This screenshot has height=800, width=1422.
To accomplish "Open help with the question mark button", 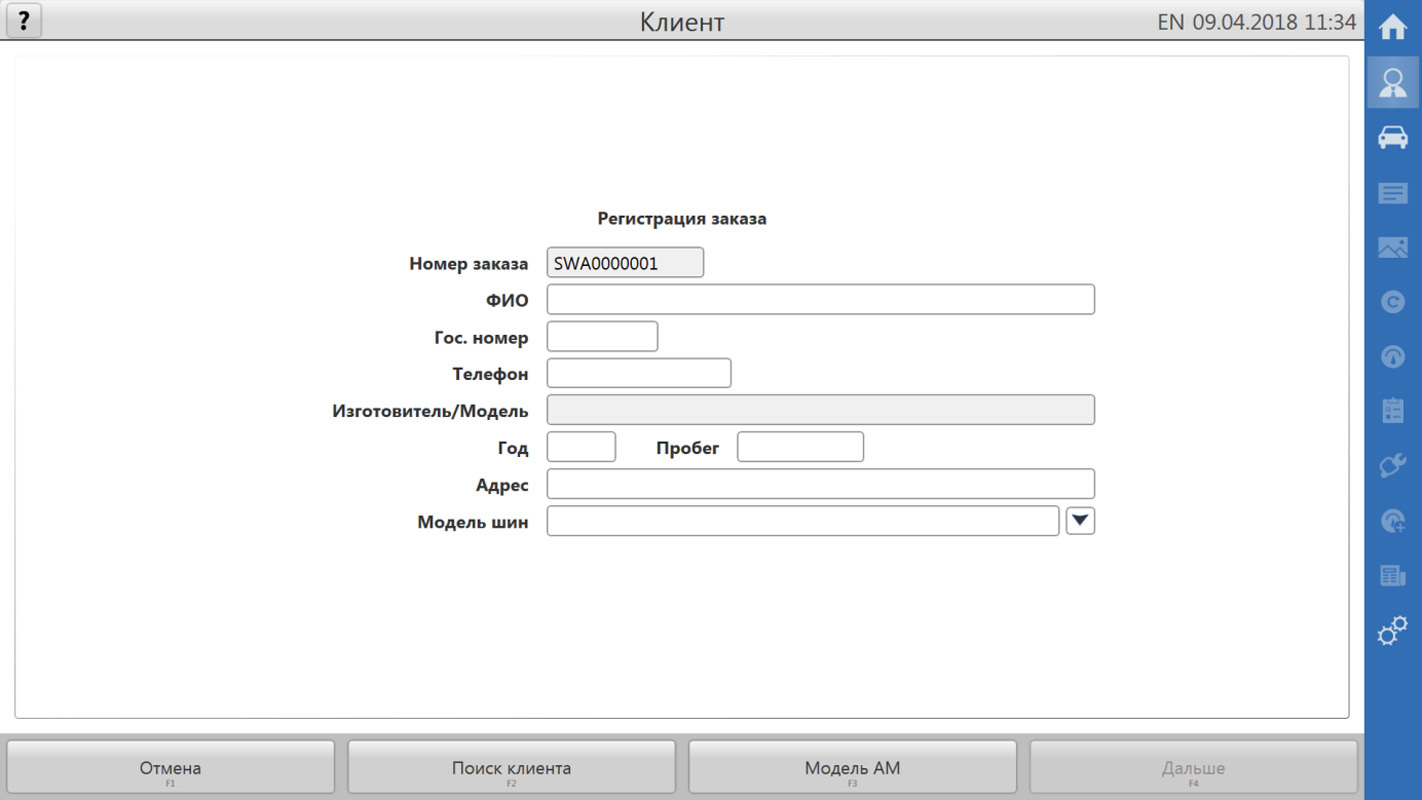I will click(x=24, y=20).
